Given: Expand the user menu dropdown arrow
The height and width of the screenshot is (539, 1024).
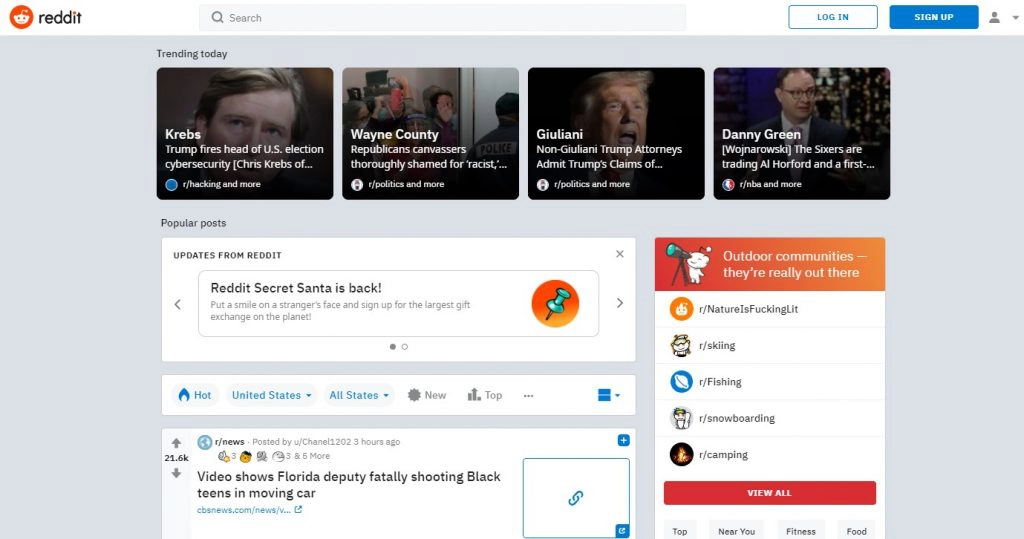Looking at the screenshot, I should (1016, 18).
